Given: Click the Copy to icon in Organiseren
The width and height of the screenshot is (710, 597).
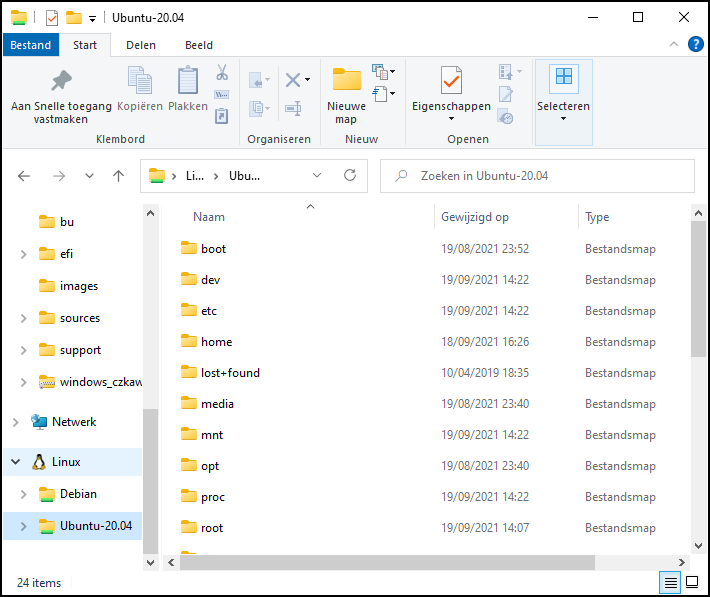Looking at the screenshot, I should (259, 109).
